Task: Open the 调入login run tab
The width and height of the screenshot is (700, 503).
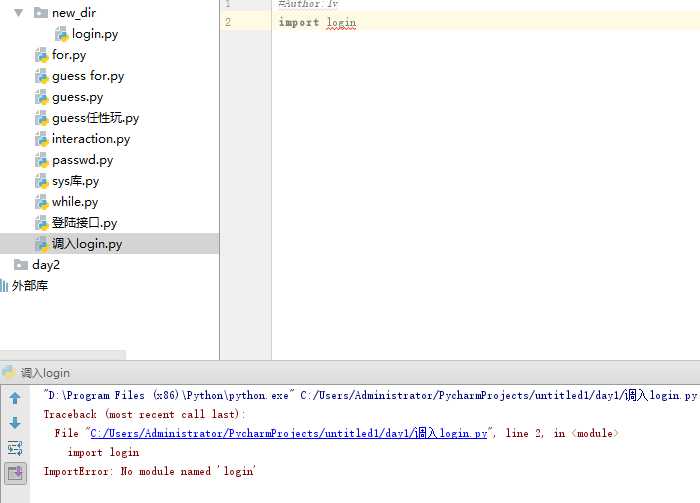Action: [x=45, y=373]
